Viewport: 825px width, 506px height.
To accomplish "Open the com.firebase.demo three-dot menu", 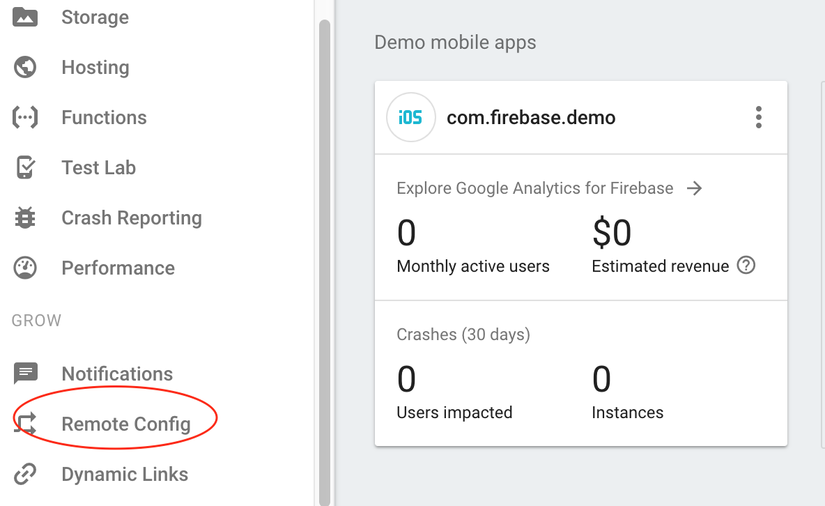I will [758, 117].
